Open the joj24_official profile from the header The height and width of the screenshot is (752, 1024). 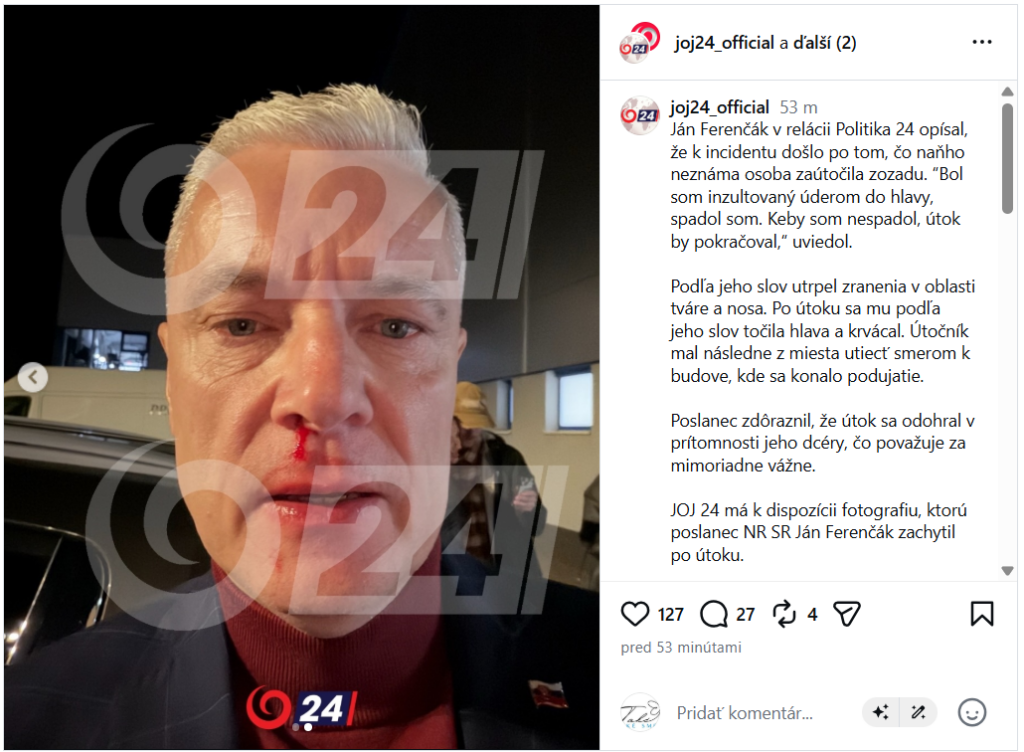pos(724,43)
